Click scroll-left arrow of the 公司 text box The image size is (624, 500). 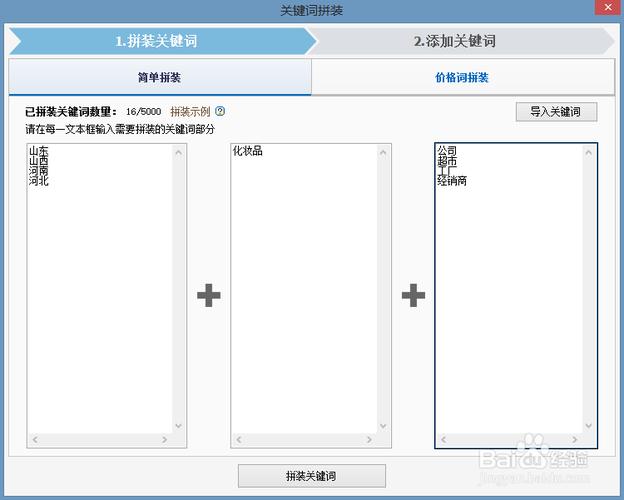[x=443, y=439]
